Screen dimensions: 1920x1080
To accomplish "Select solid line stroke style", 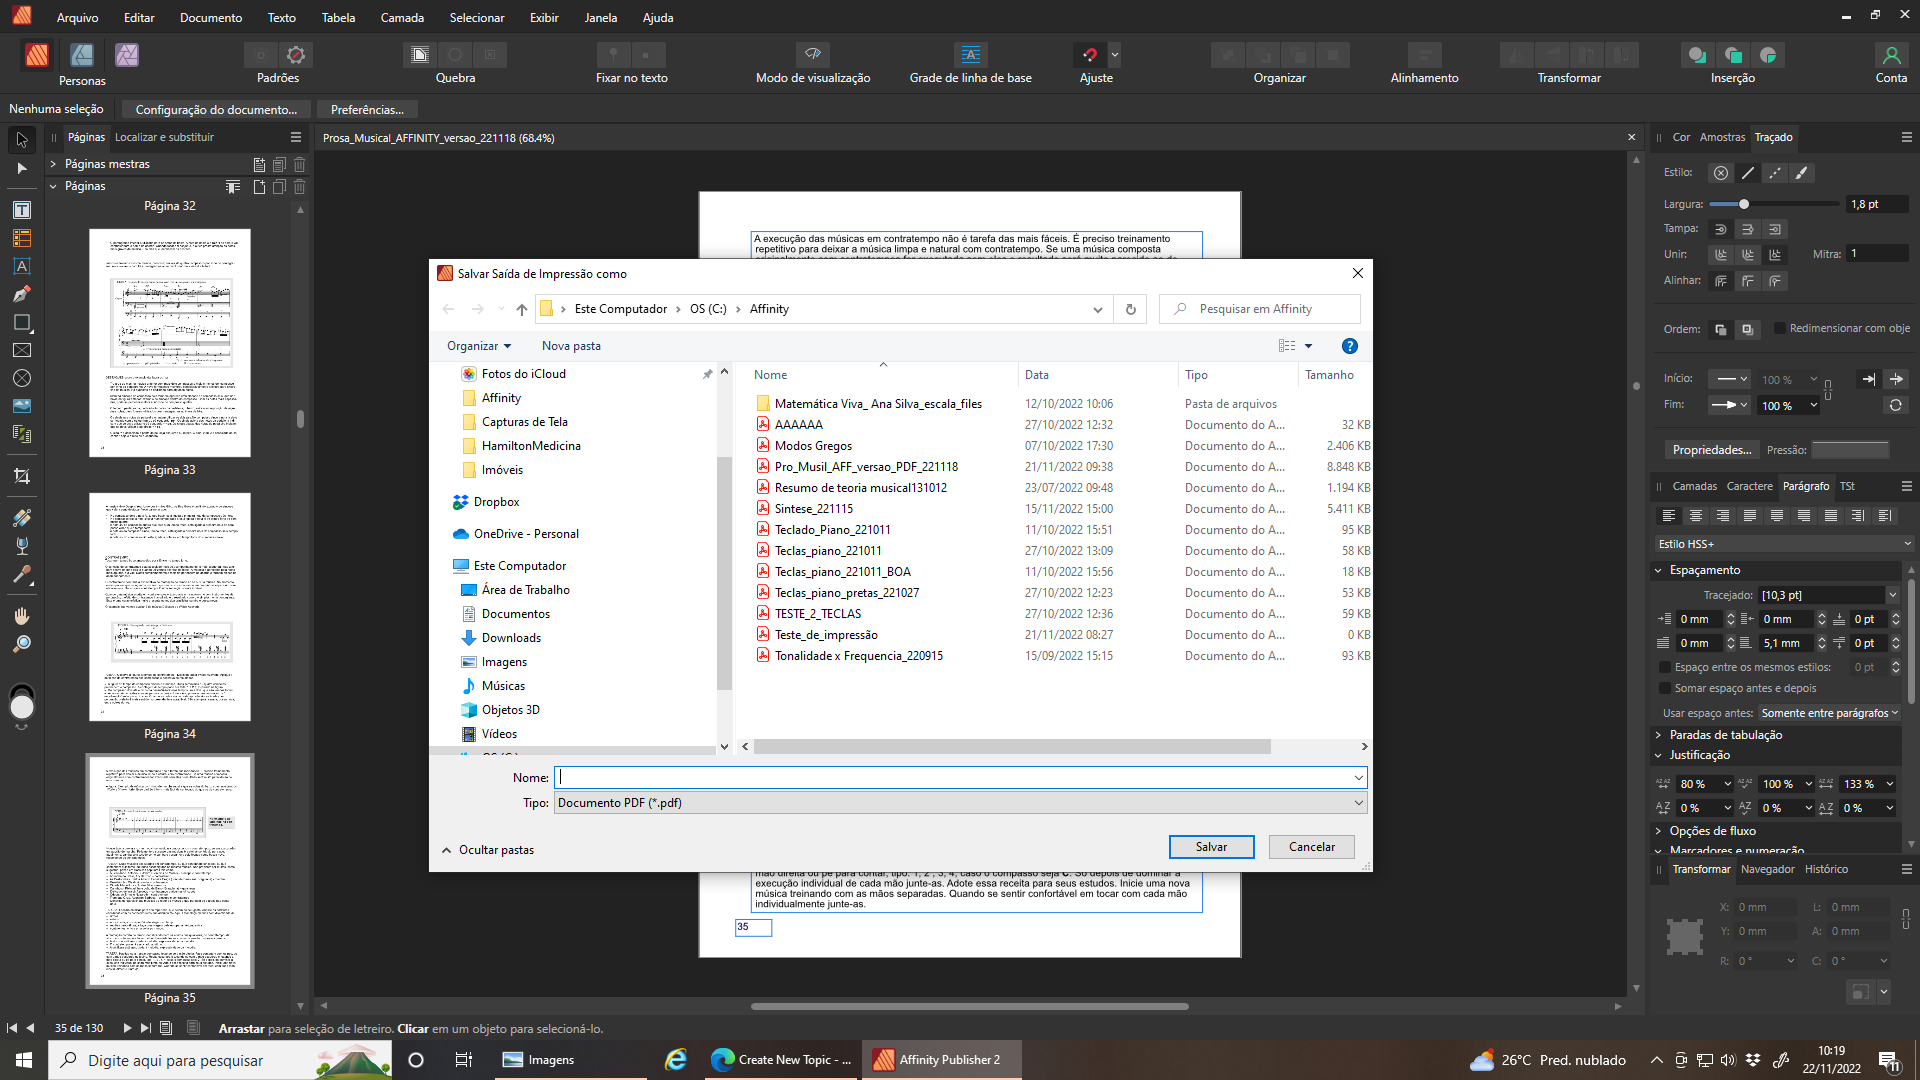I will [1747, 173].
